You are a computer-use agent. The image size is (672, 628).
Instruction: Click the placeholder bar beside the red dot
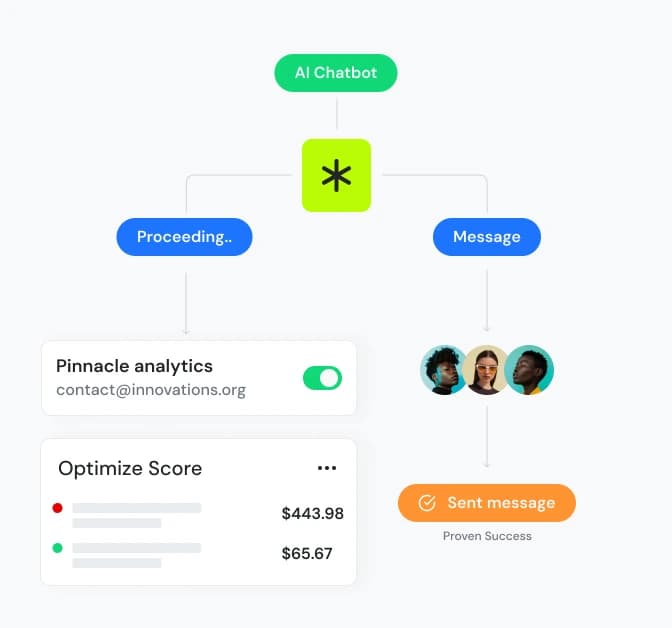[137, 508]
